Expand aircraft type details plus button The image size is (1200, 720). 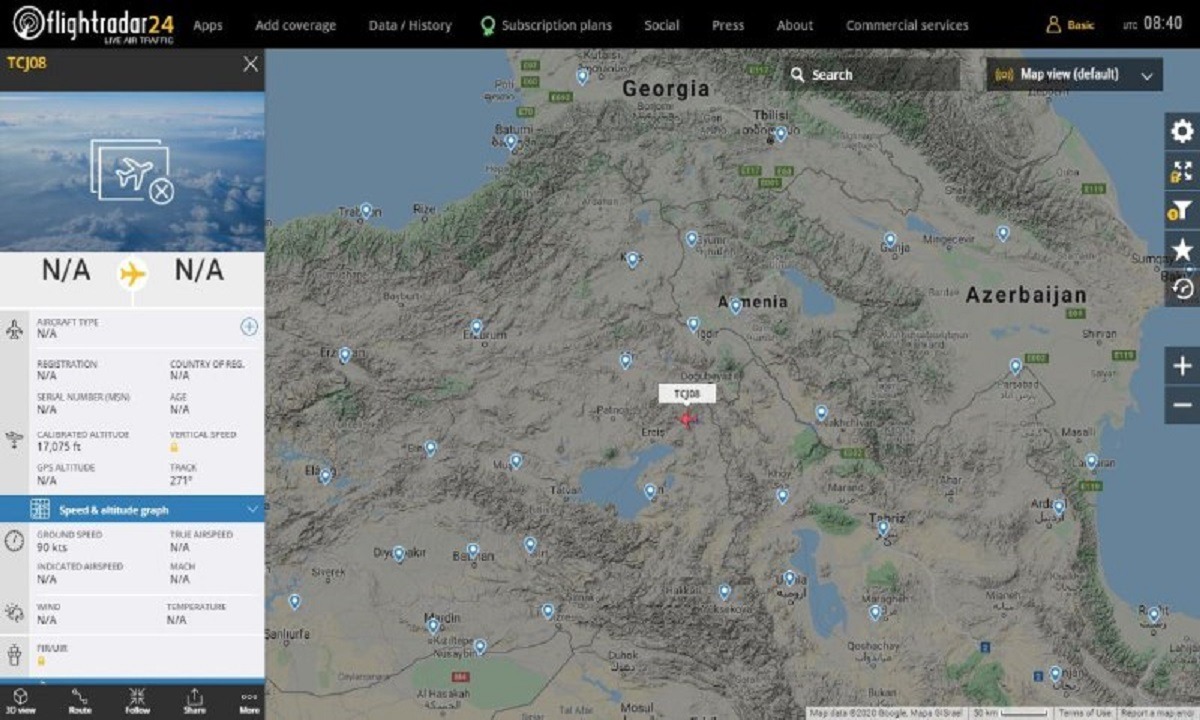(x=249, y=327)
